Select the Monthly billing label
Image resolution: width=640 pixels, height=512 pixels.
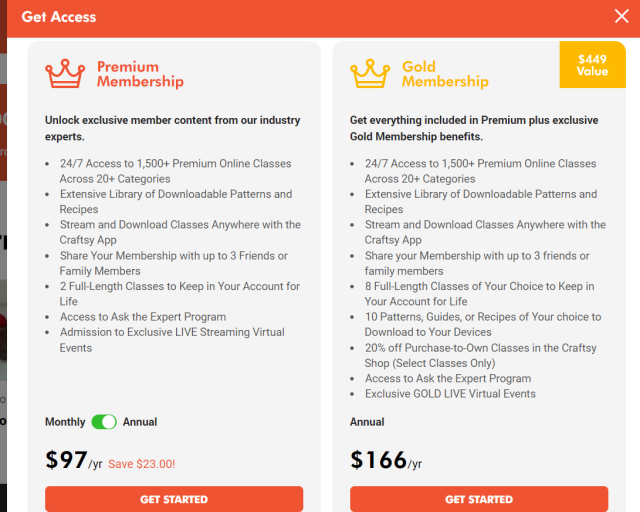[x=65, y=422]
